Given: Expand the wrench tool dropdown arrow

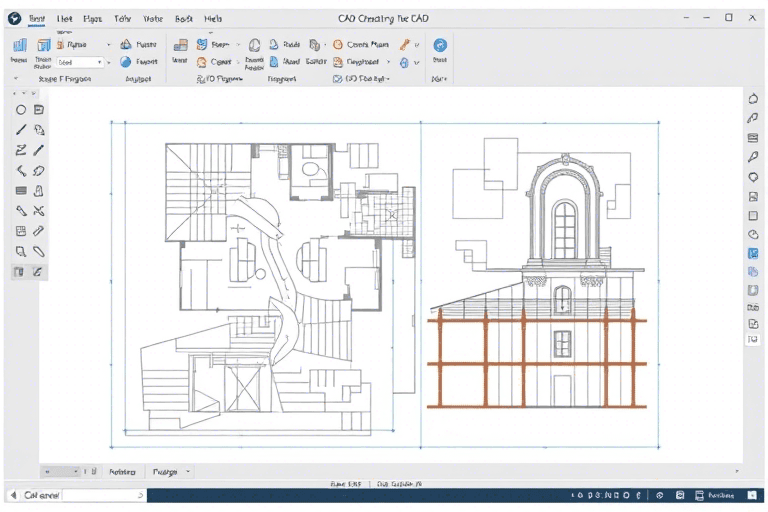Looking at the screenshot, I should click(417, 45).
